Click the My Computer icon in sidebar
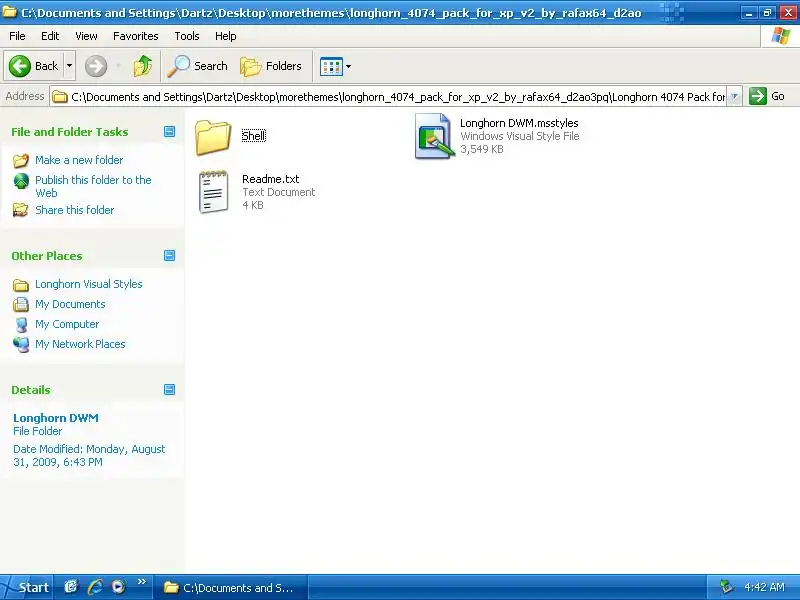 pos(21,324)
